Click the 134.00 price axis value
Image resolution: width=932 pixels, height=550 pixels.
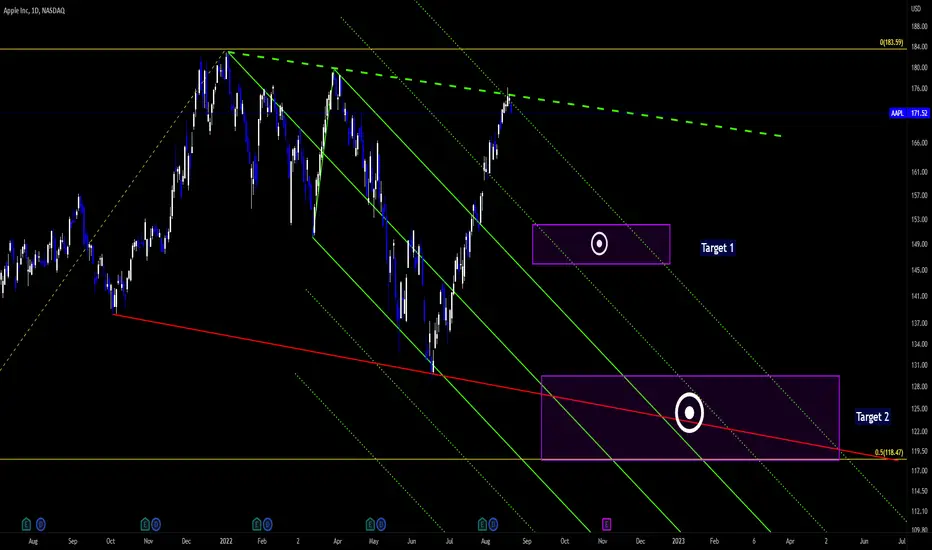pos(919,344)
